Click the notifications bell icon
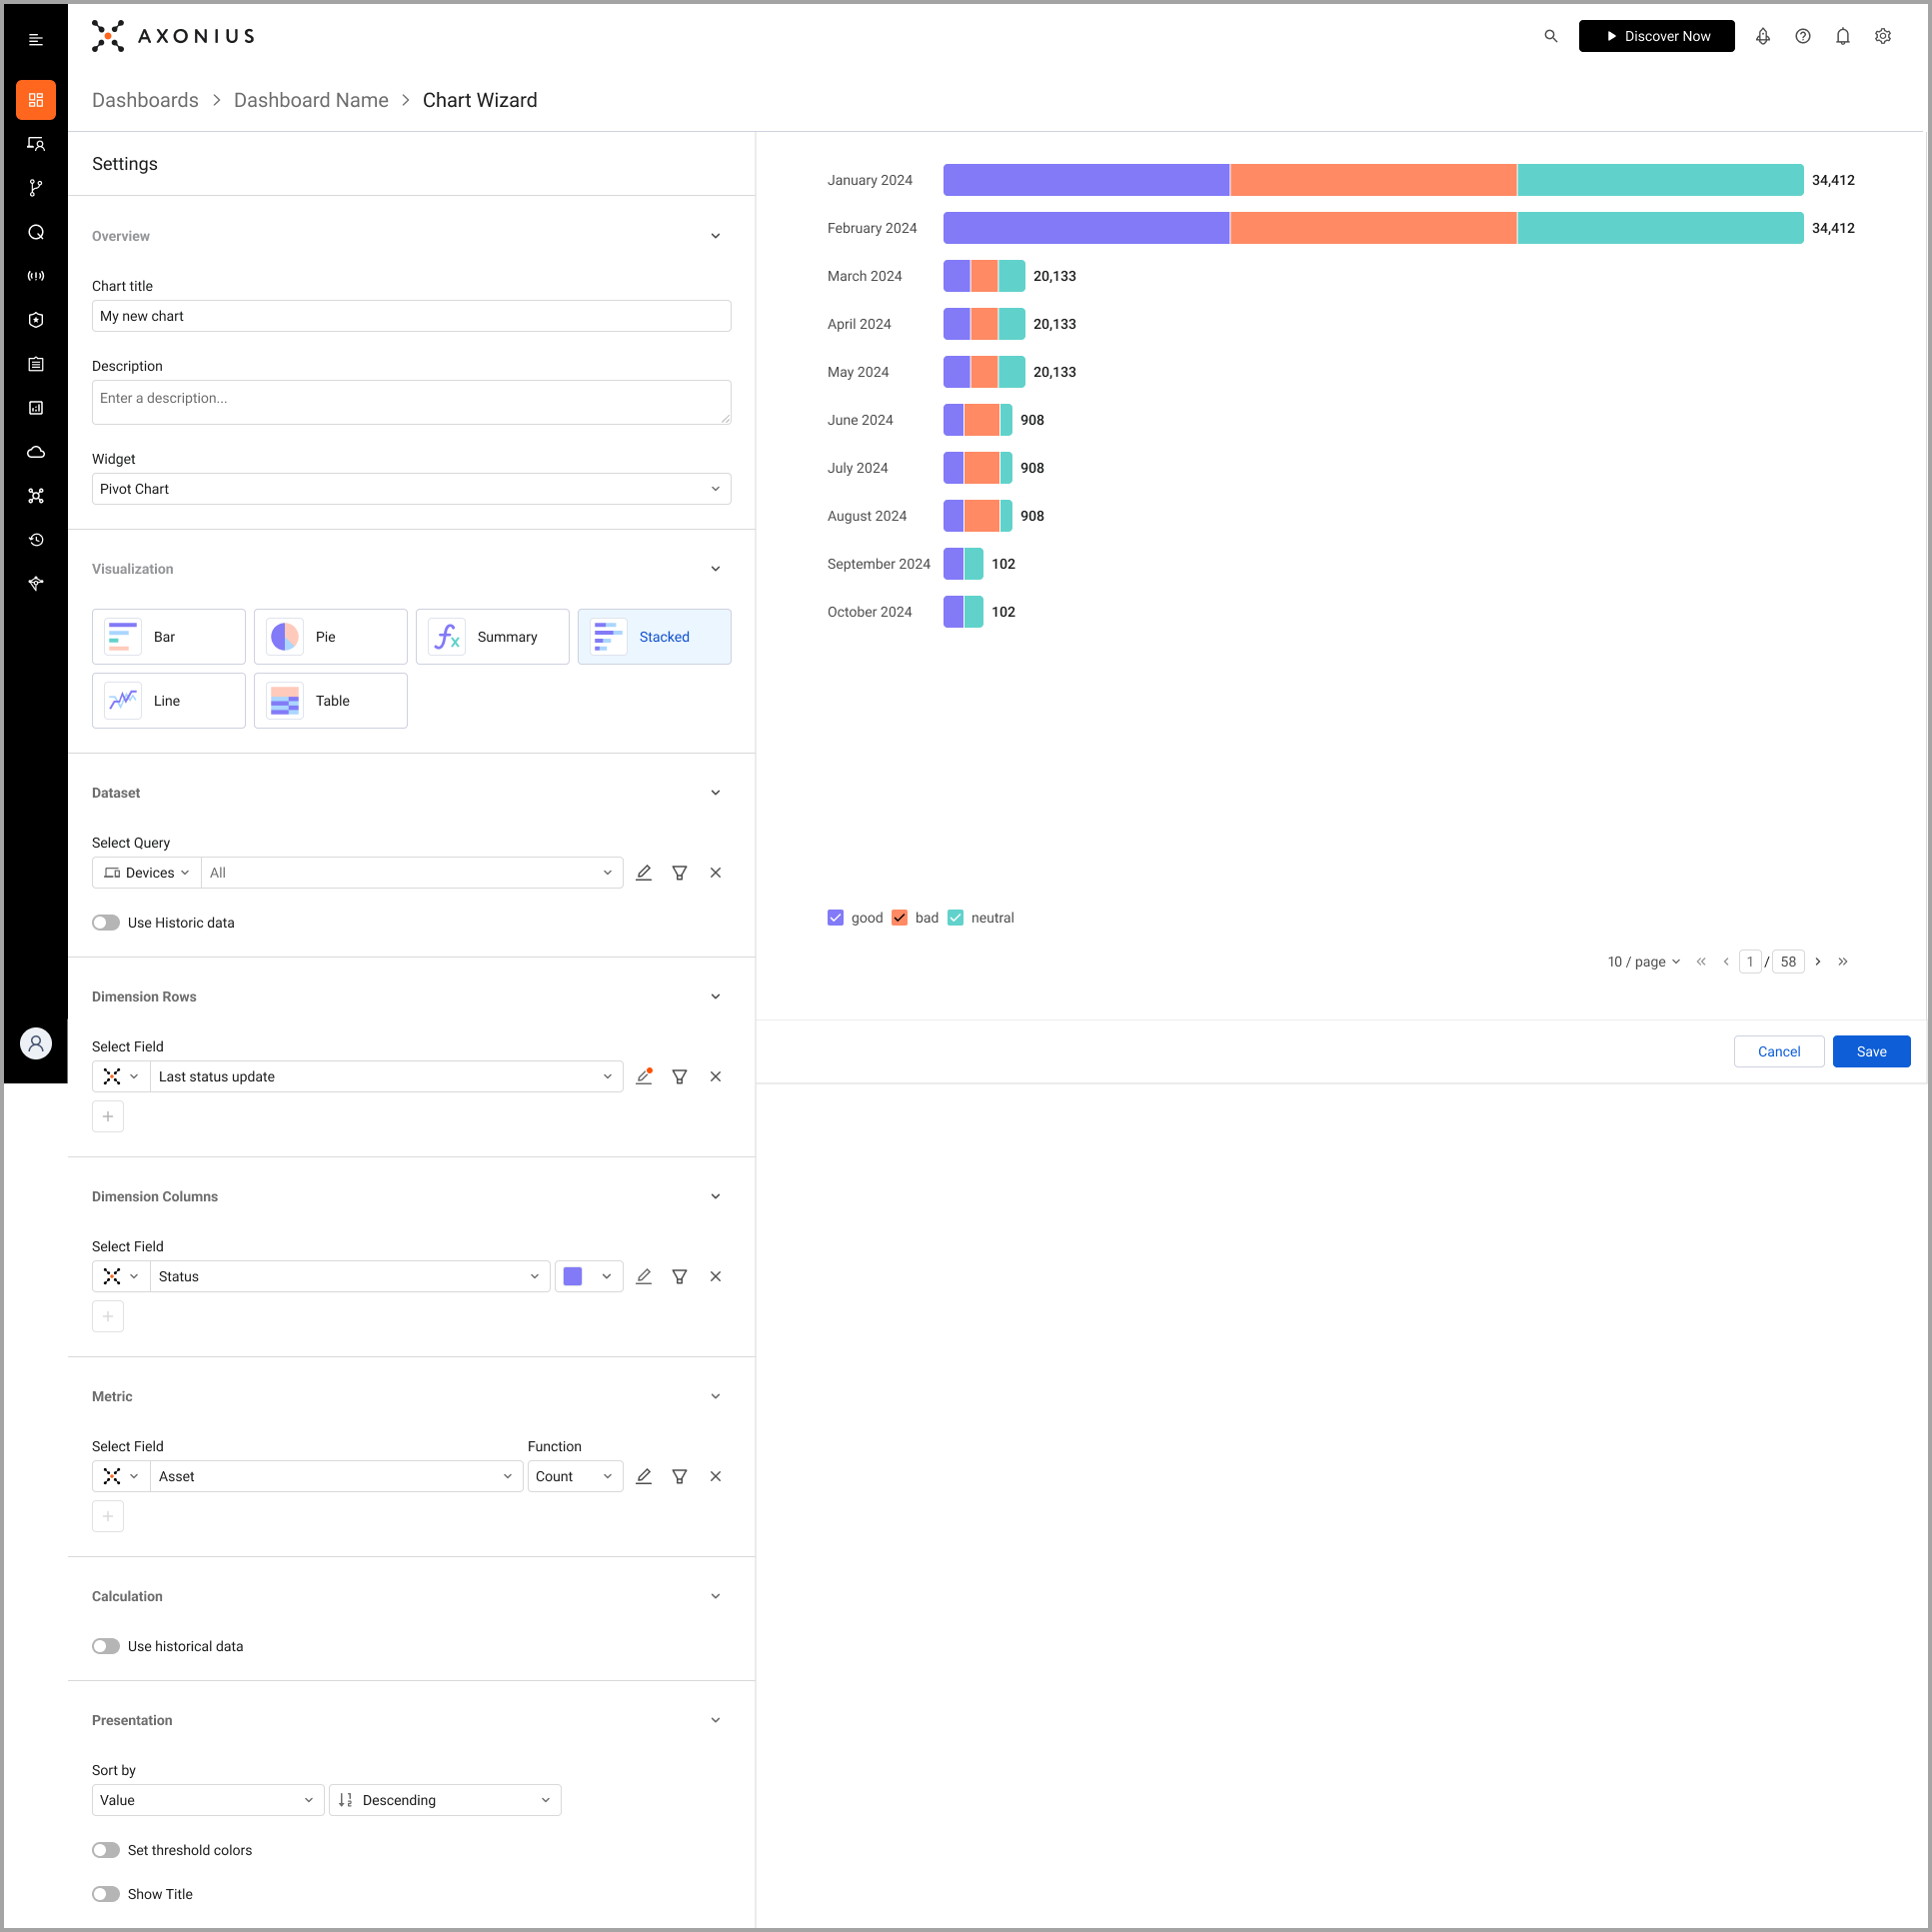The image size is (1932, 1932). pos(1842,36)
